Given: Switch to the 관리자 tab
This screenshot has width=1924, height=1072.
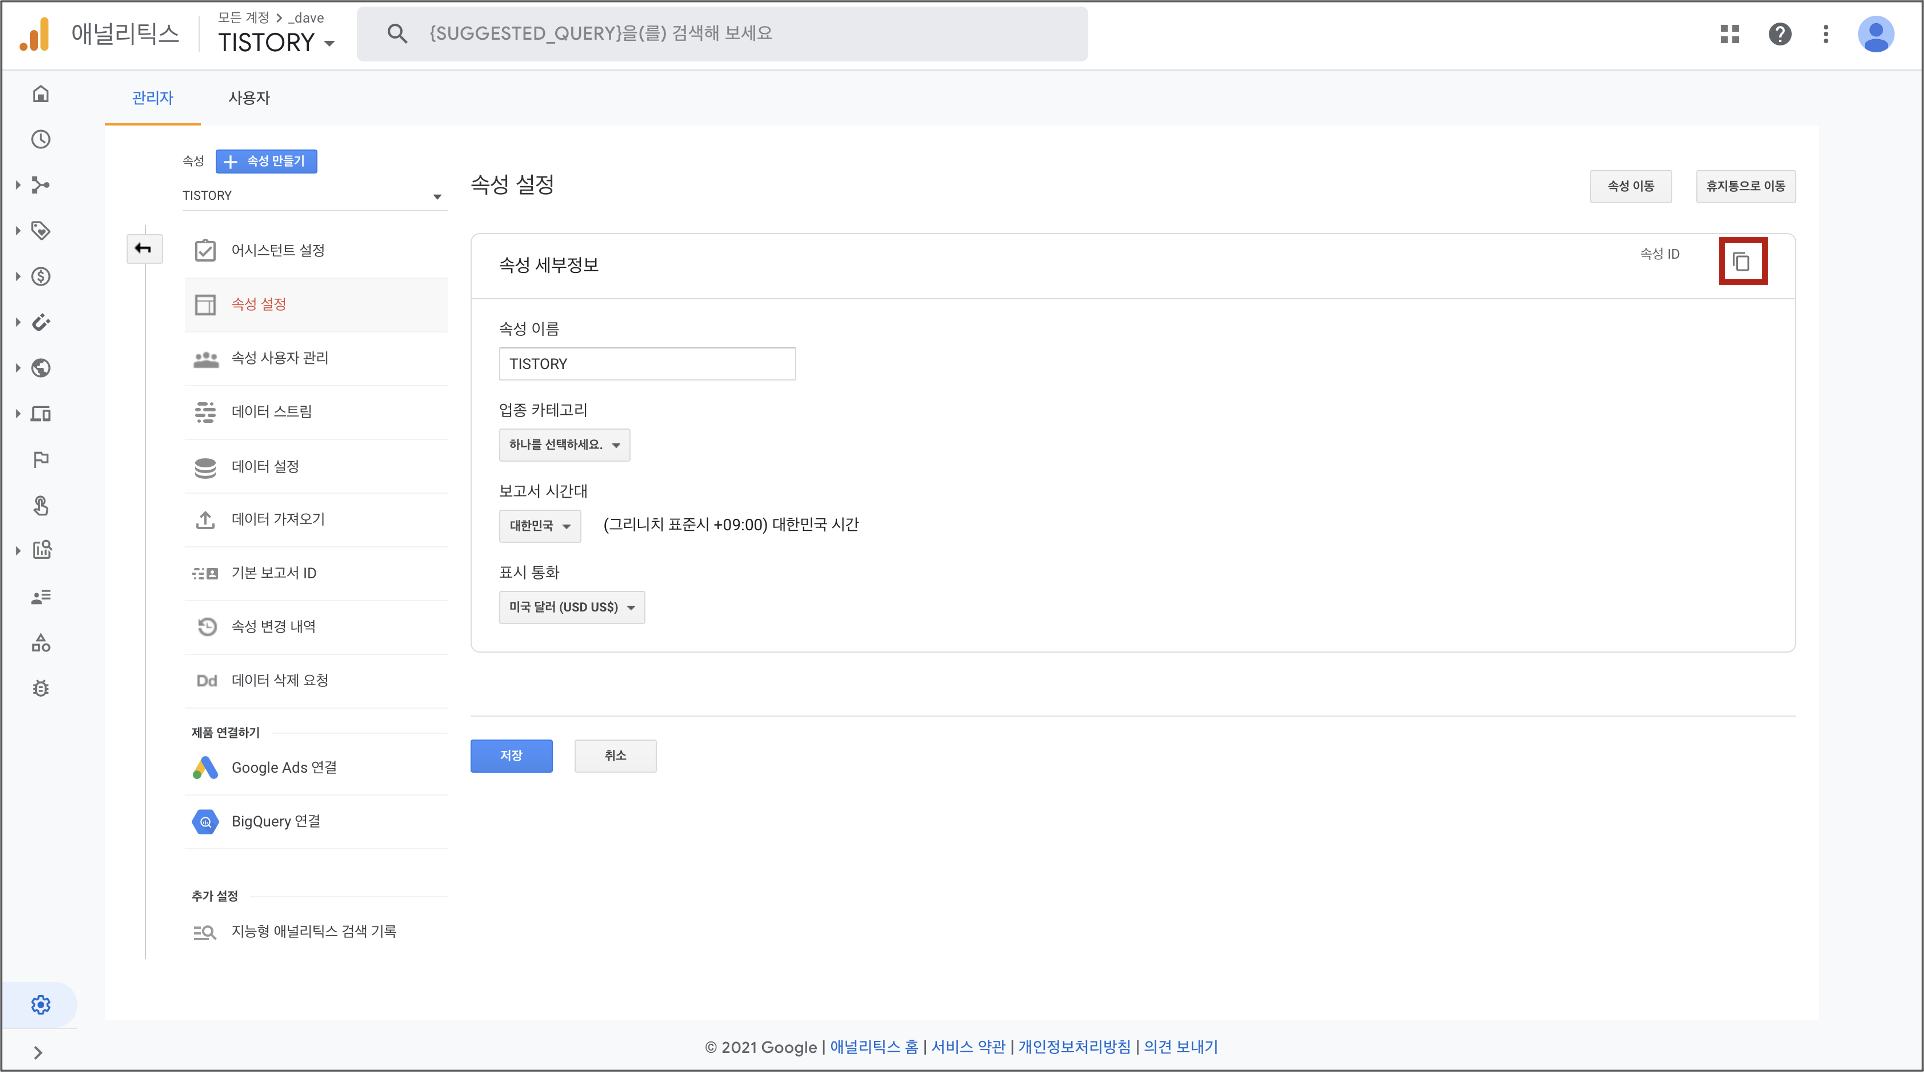Looking at the screenshot, I should point(153,98).
